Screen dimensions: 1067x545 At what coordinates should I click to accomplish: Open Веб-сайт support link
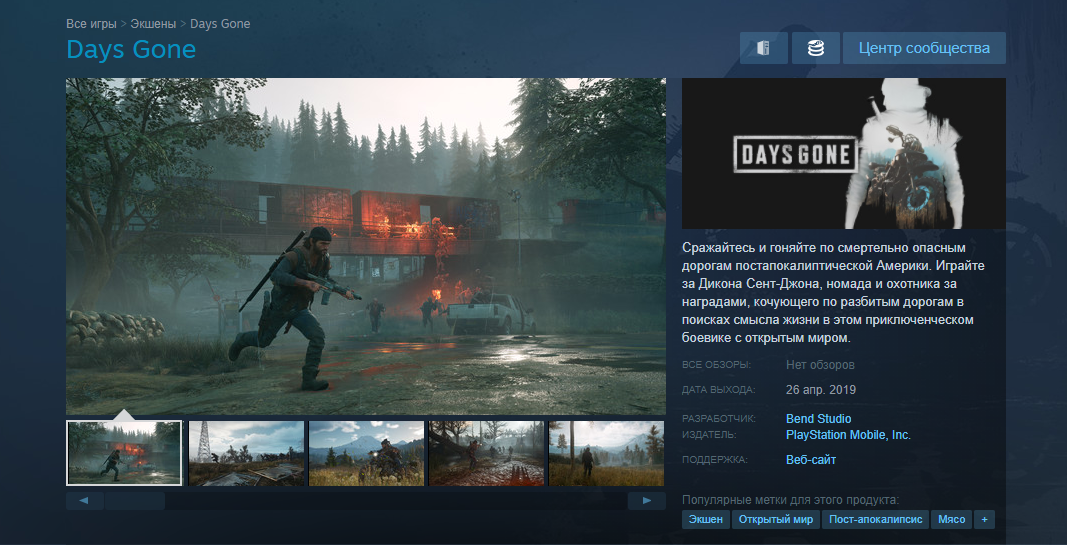[811, 460]
